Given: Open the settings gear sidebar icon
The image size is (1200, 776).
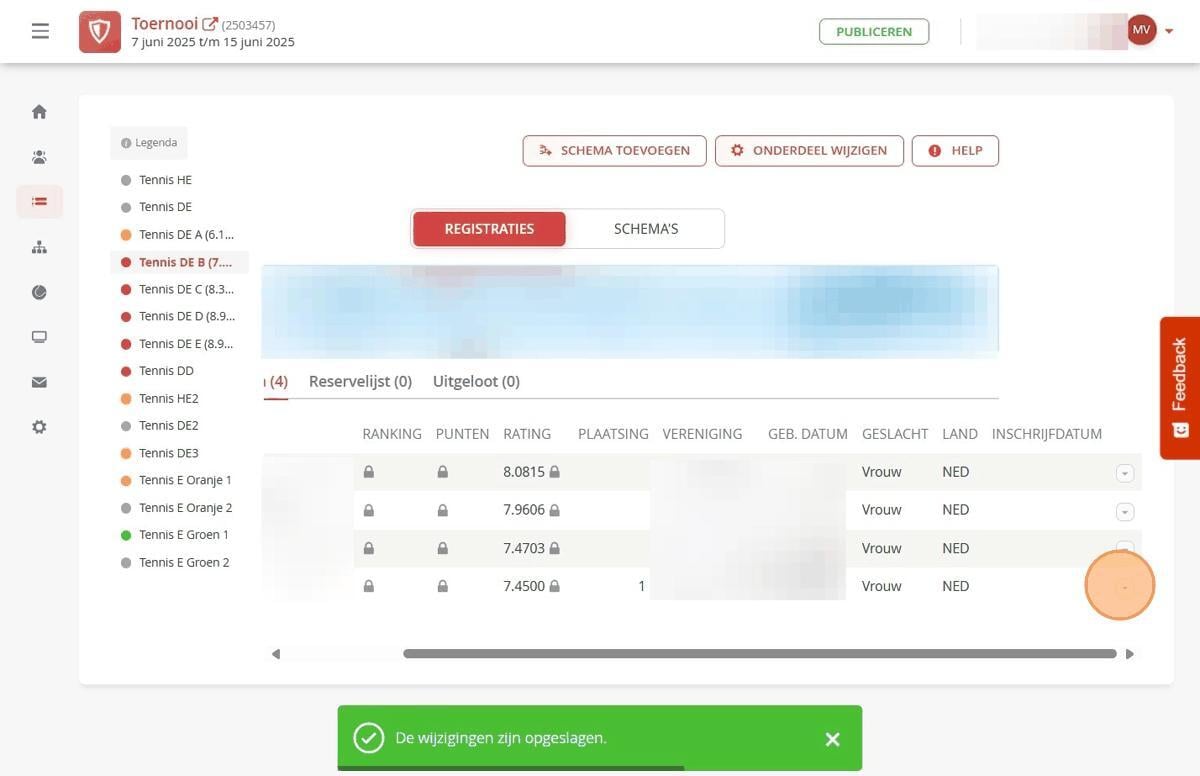Looking at the screenshot, I should pos(39,427).
